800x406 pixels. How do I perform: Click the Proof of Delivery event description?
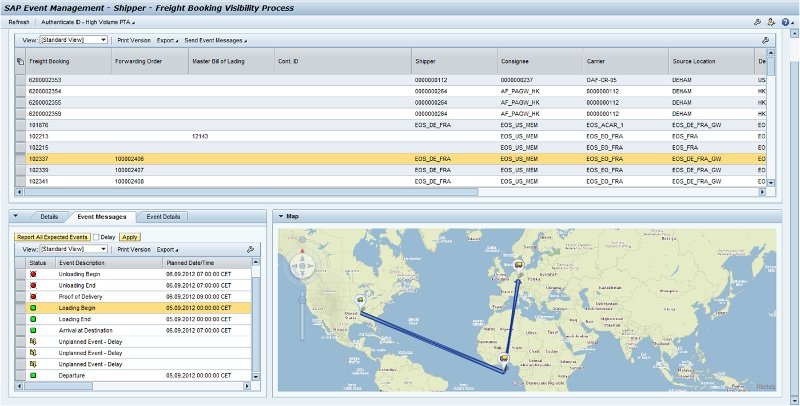[81, 296]
